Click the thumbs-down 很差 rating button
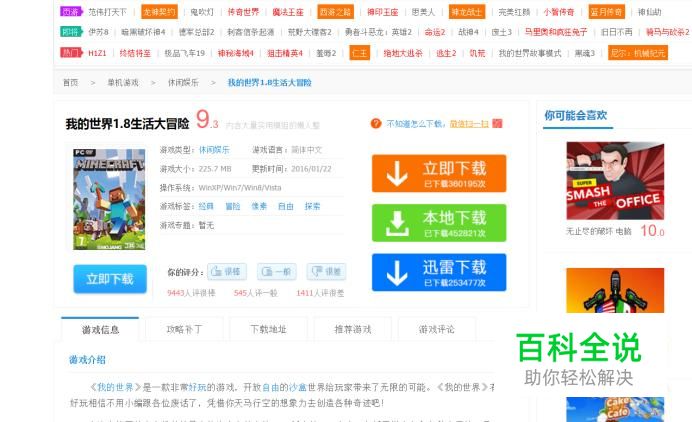This screenshot has height=422, width=692. 327,271
